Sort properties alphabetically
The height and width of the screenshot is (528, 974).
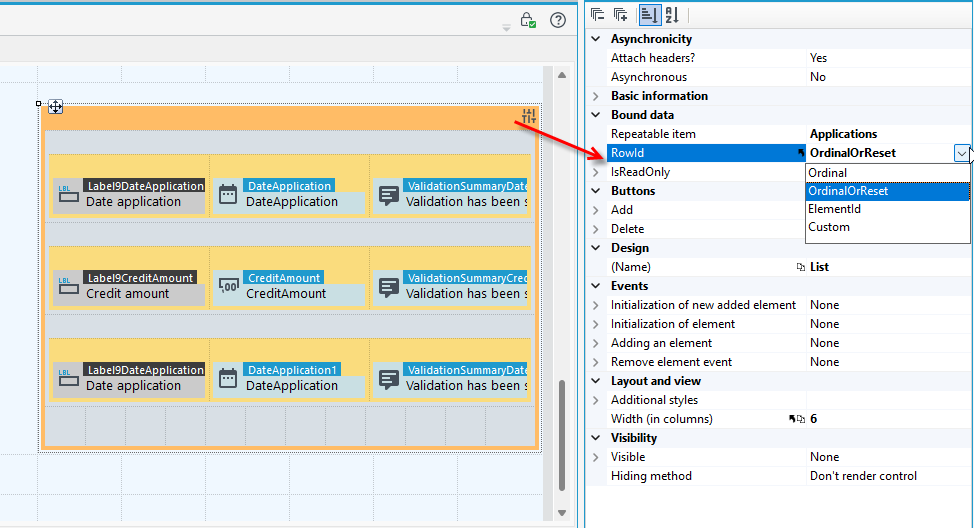[671, 14]
